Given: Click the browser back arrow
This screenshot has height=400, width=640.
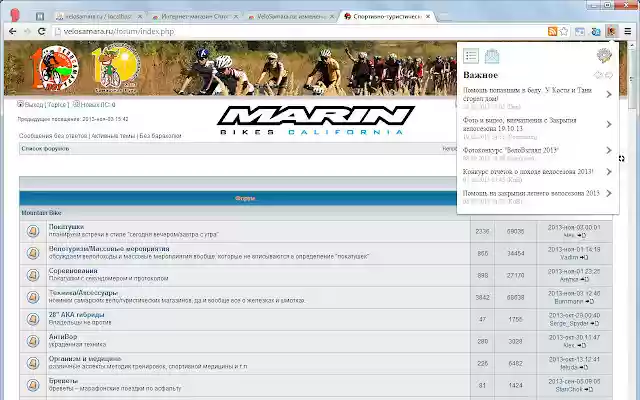Looking at the screenshot, I should click(x=13, y=31).
